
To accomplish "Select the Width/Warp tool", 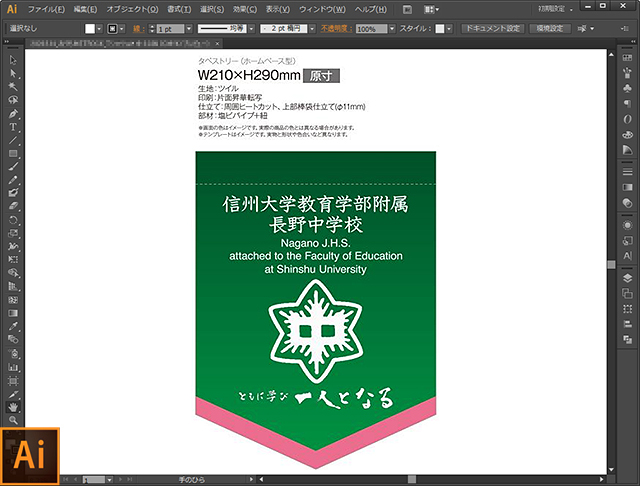I will pos(13,246).
